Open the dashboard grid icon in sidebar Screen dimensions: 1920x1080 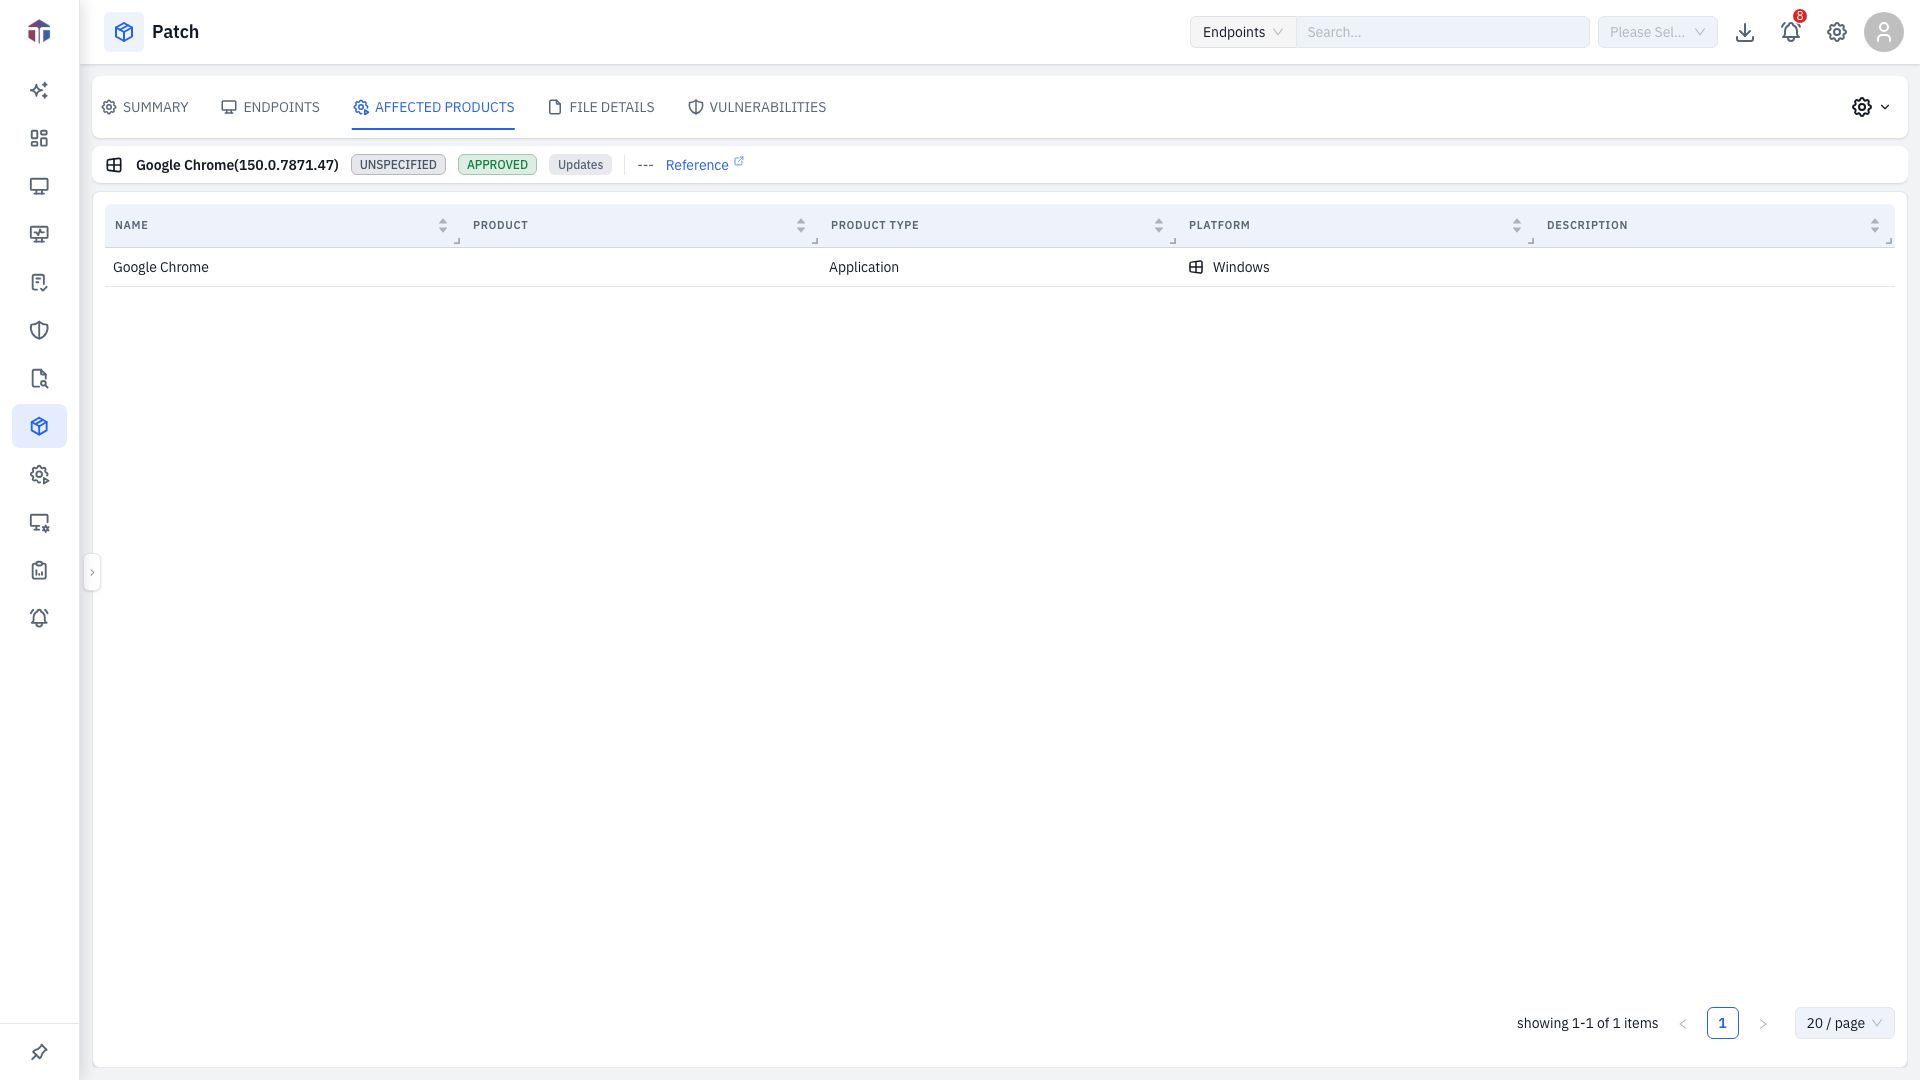click(x=39, y=138)
